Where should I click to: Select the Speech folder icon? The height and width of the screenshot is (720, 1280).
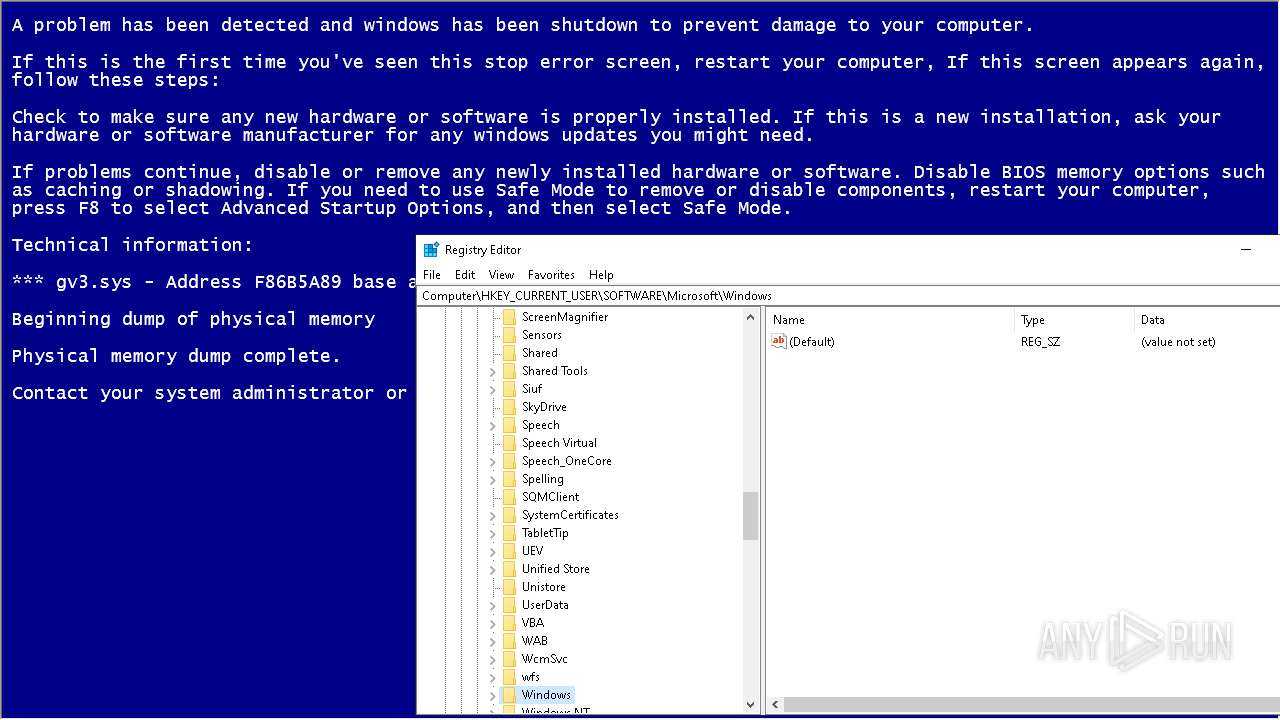click(x=509, y=425)
